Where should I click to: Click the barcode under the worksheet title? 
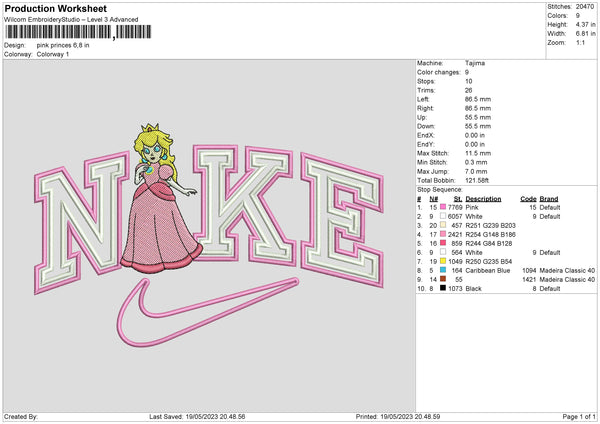point(78,32)
